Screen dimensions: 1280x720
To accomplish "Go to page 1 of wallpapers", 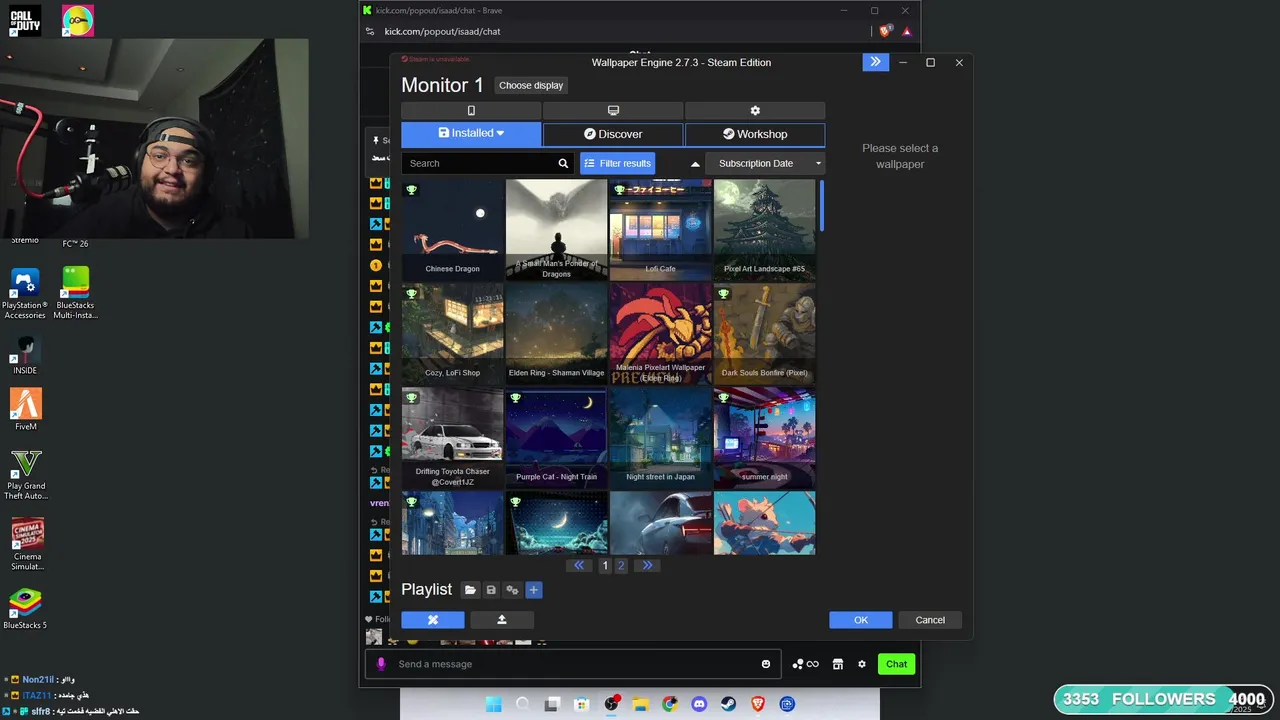I will click(x=604, y=565).
